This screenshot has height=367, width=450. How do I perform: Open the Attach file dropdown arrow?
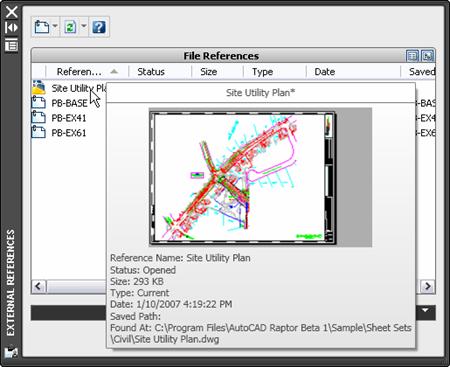tap(55, 26)
